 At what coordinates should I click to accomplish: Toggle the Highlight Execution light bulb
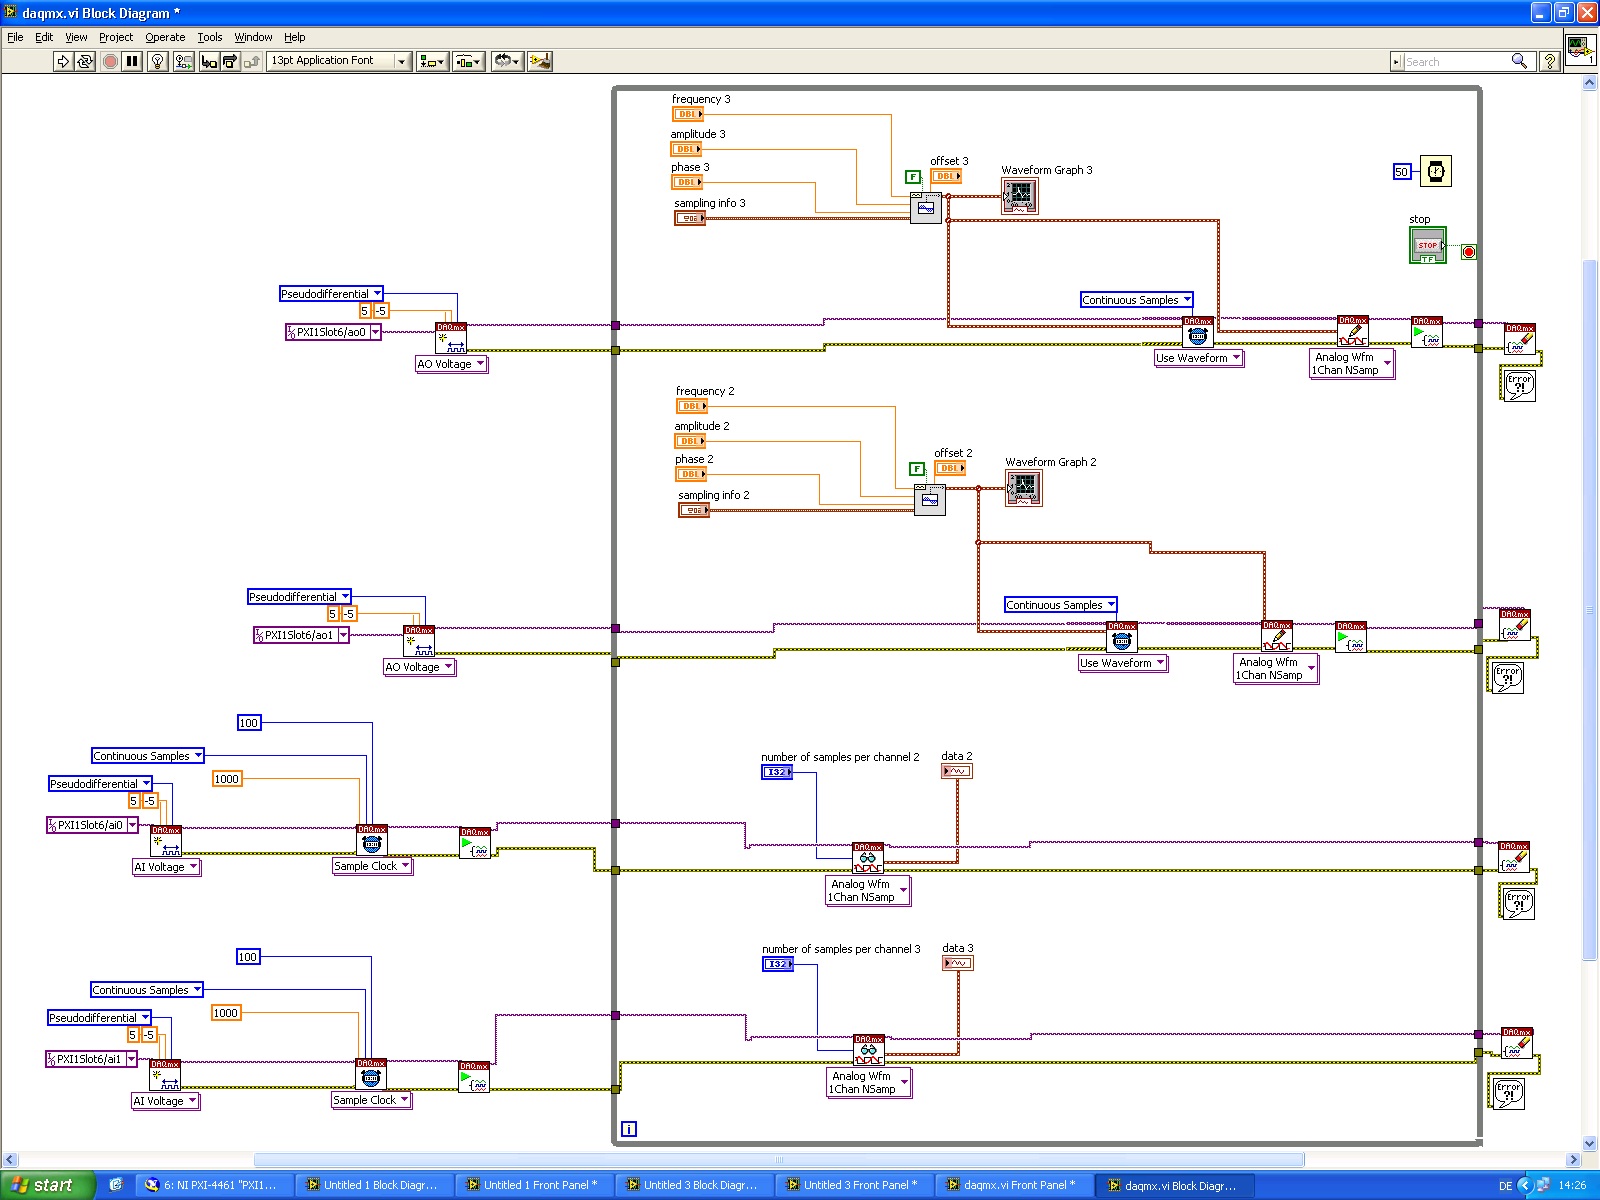coord(158,61)
